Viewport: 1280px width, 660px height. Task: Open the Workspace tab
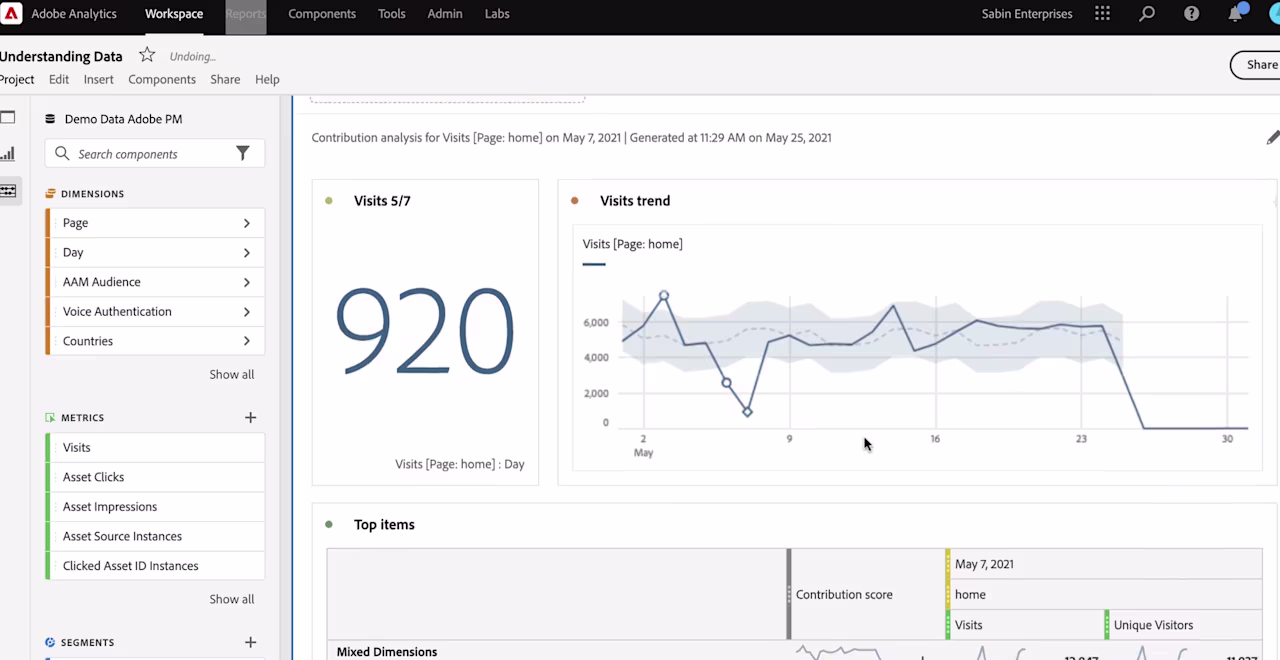coord(174,14)
